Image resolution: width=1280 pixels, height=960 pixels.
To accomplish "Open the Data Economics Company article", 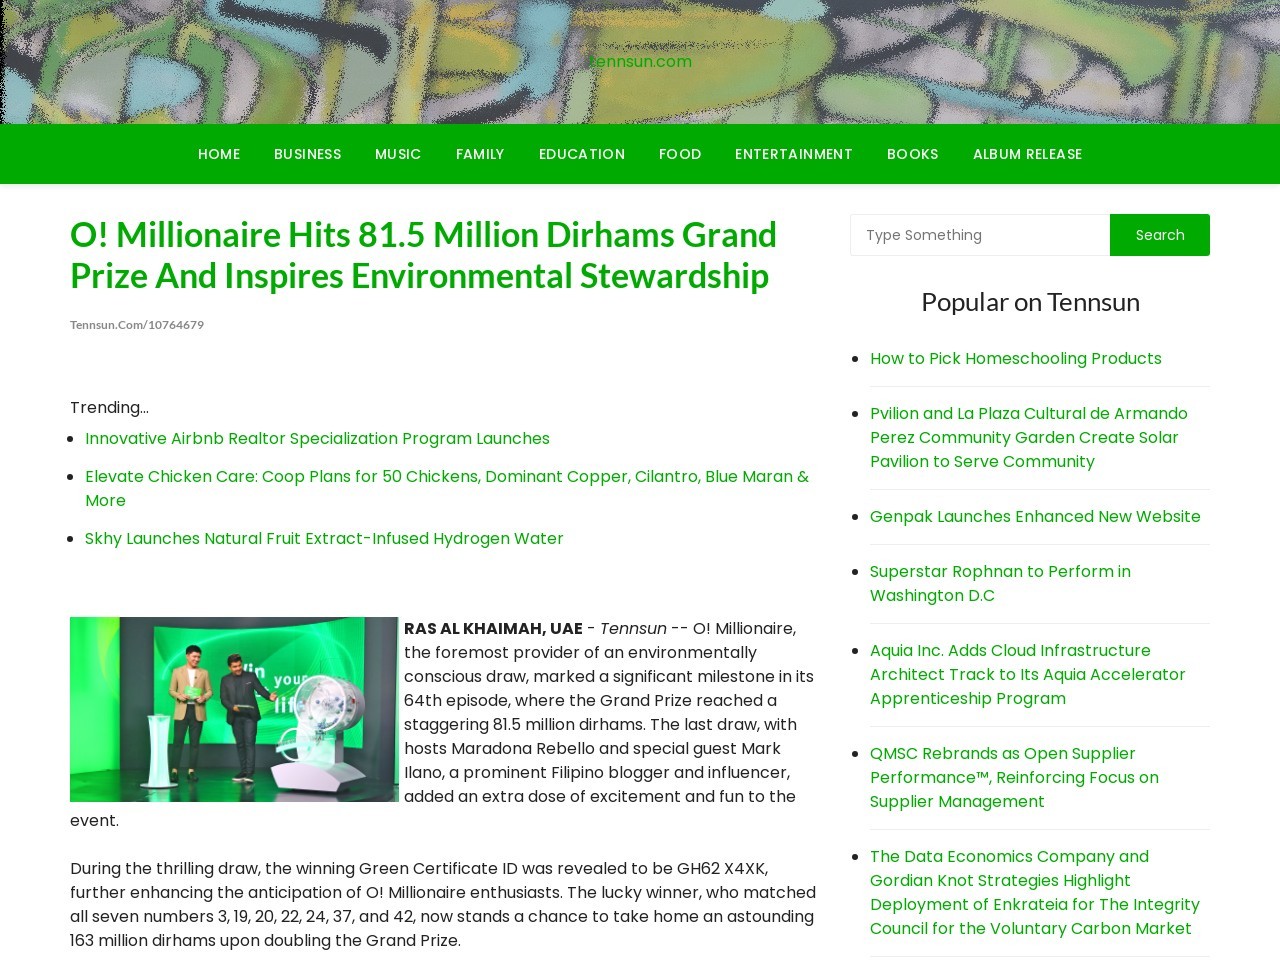I will click(x=1034, y=892).
